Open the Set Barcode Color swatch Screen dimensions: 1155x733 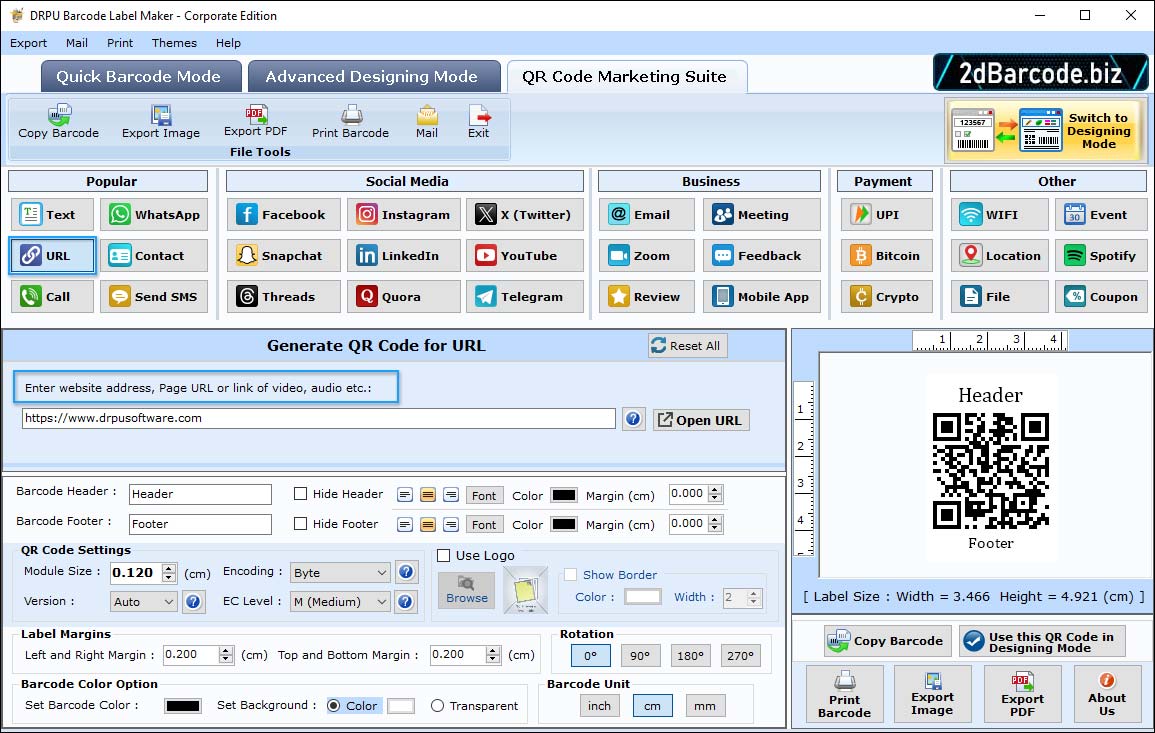183,706
